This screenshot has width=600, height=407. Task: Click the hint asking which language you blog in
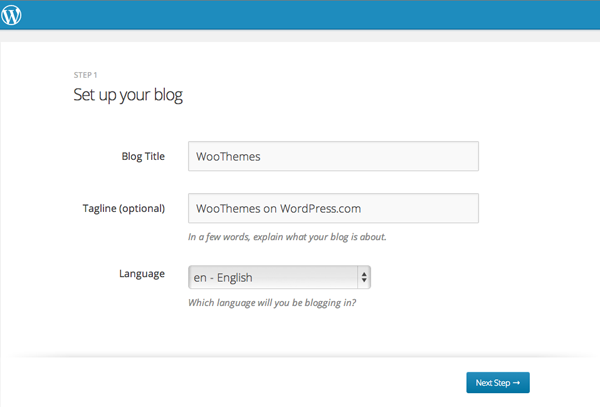tap(272, 303)
